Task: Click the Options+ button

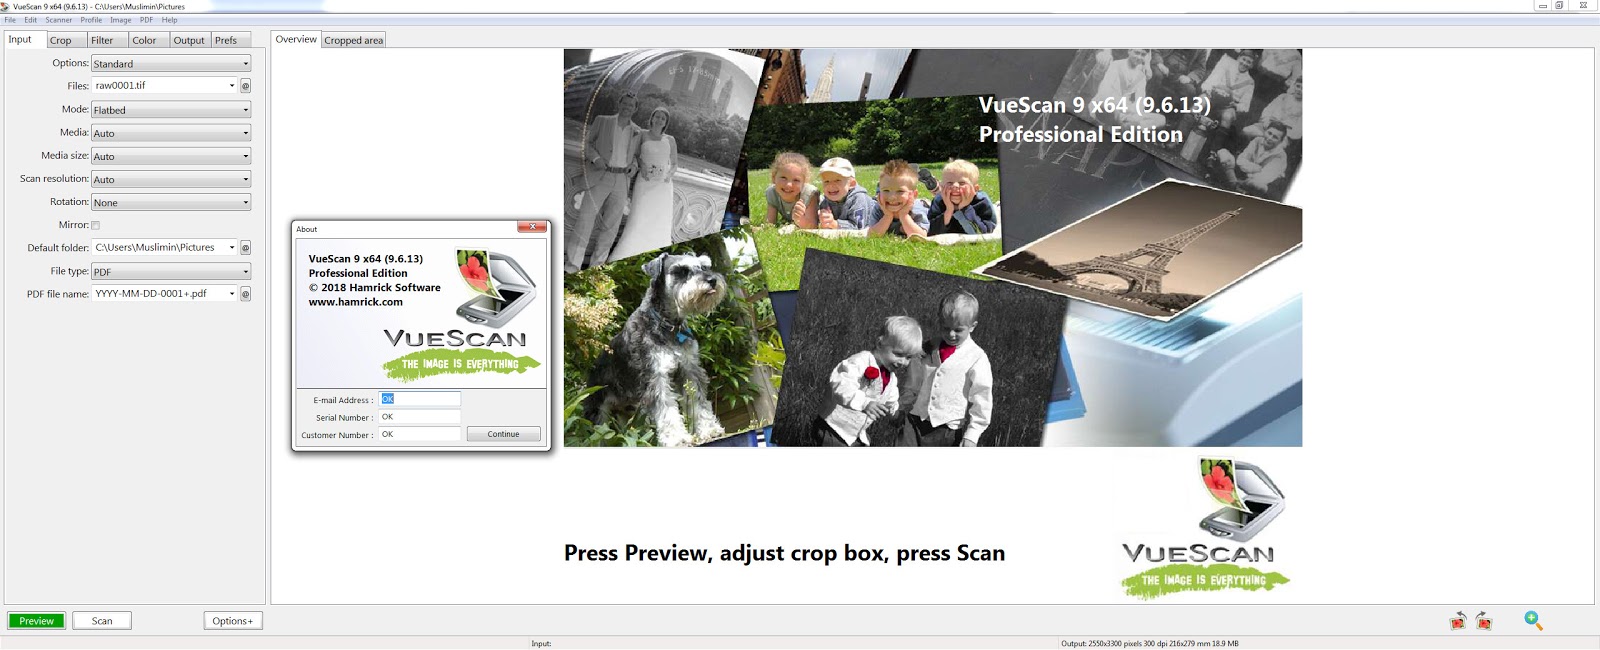Action: click(233, 621)
